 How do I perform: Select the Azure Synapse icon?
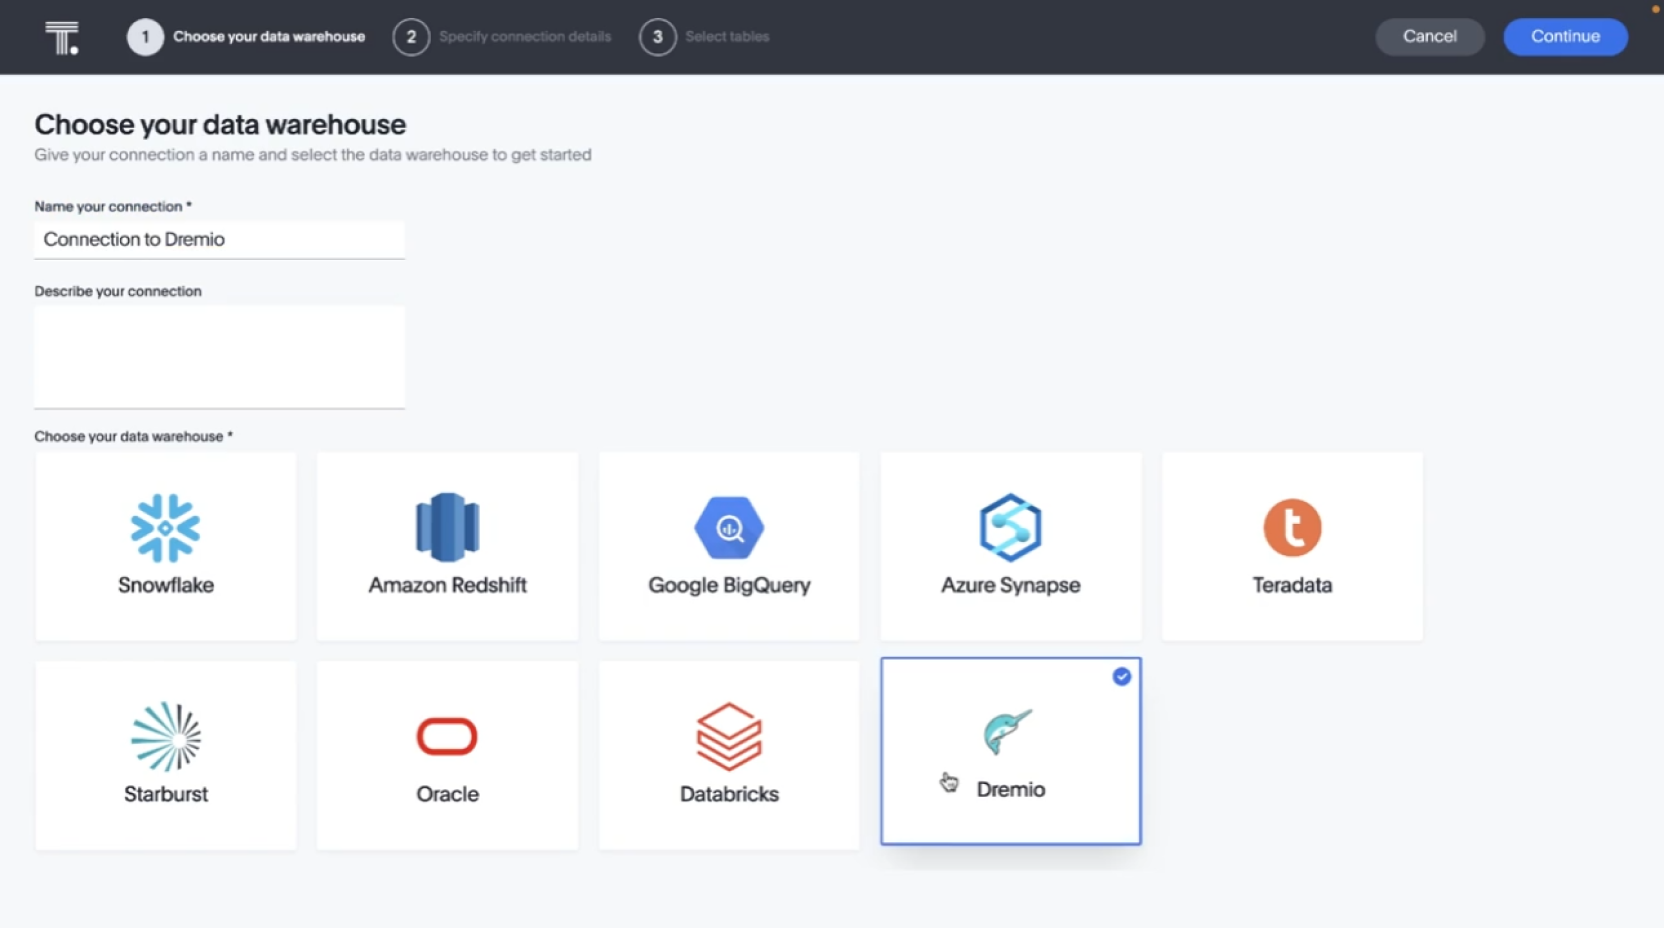click(1010, 527)
